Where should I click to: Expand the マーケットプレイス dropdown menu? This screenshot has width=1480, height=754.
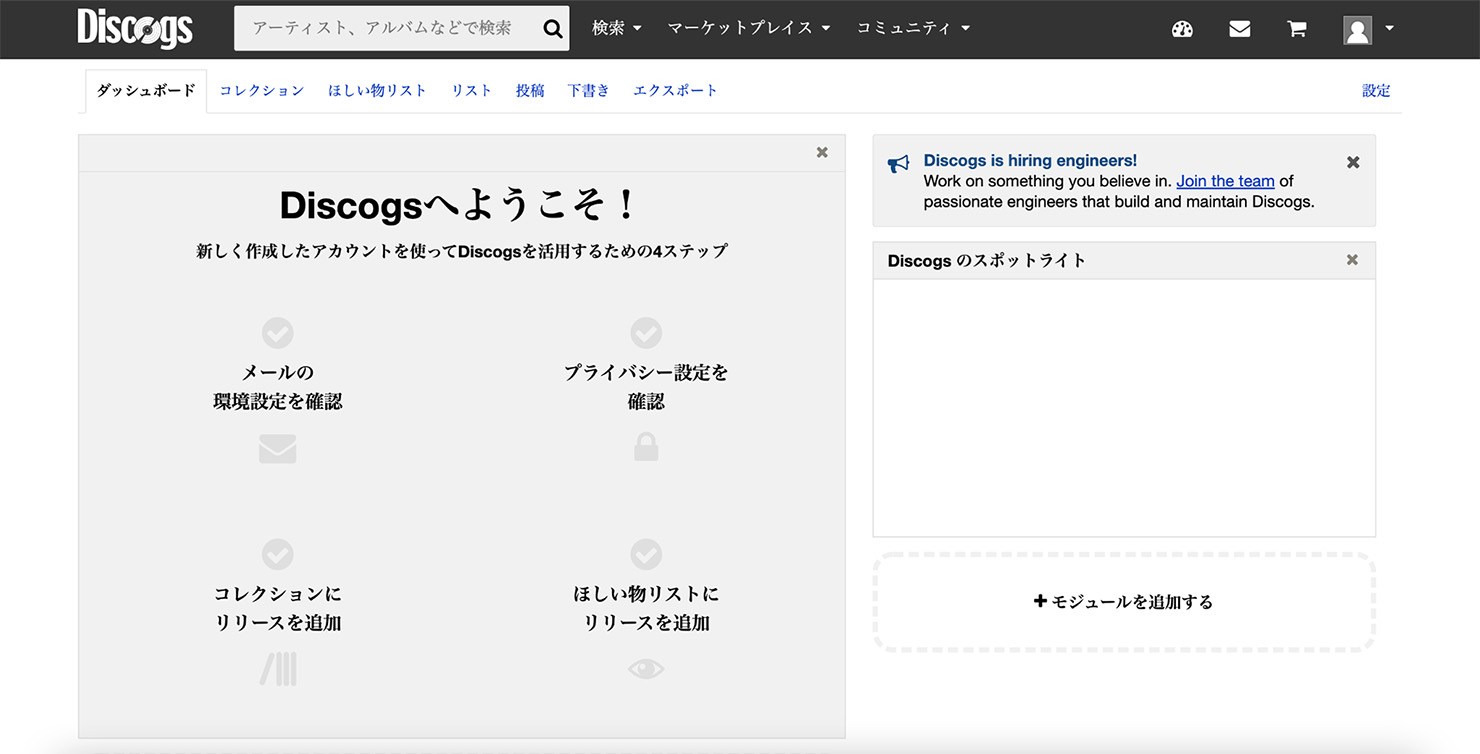pyautogui.click(x=749, y=28)
